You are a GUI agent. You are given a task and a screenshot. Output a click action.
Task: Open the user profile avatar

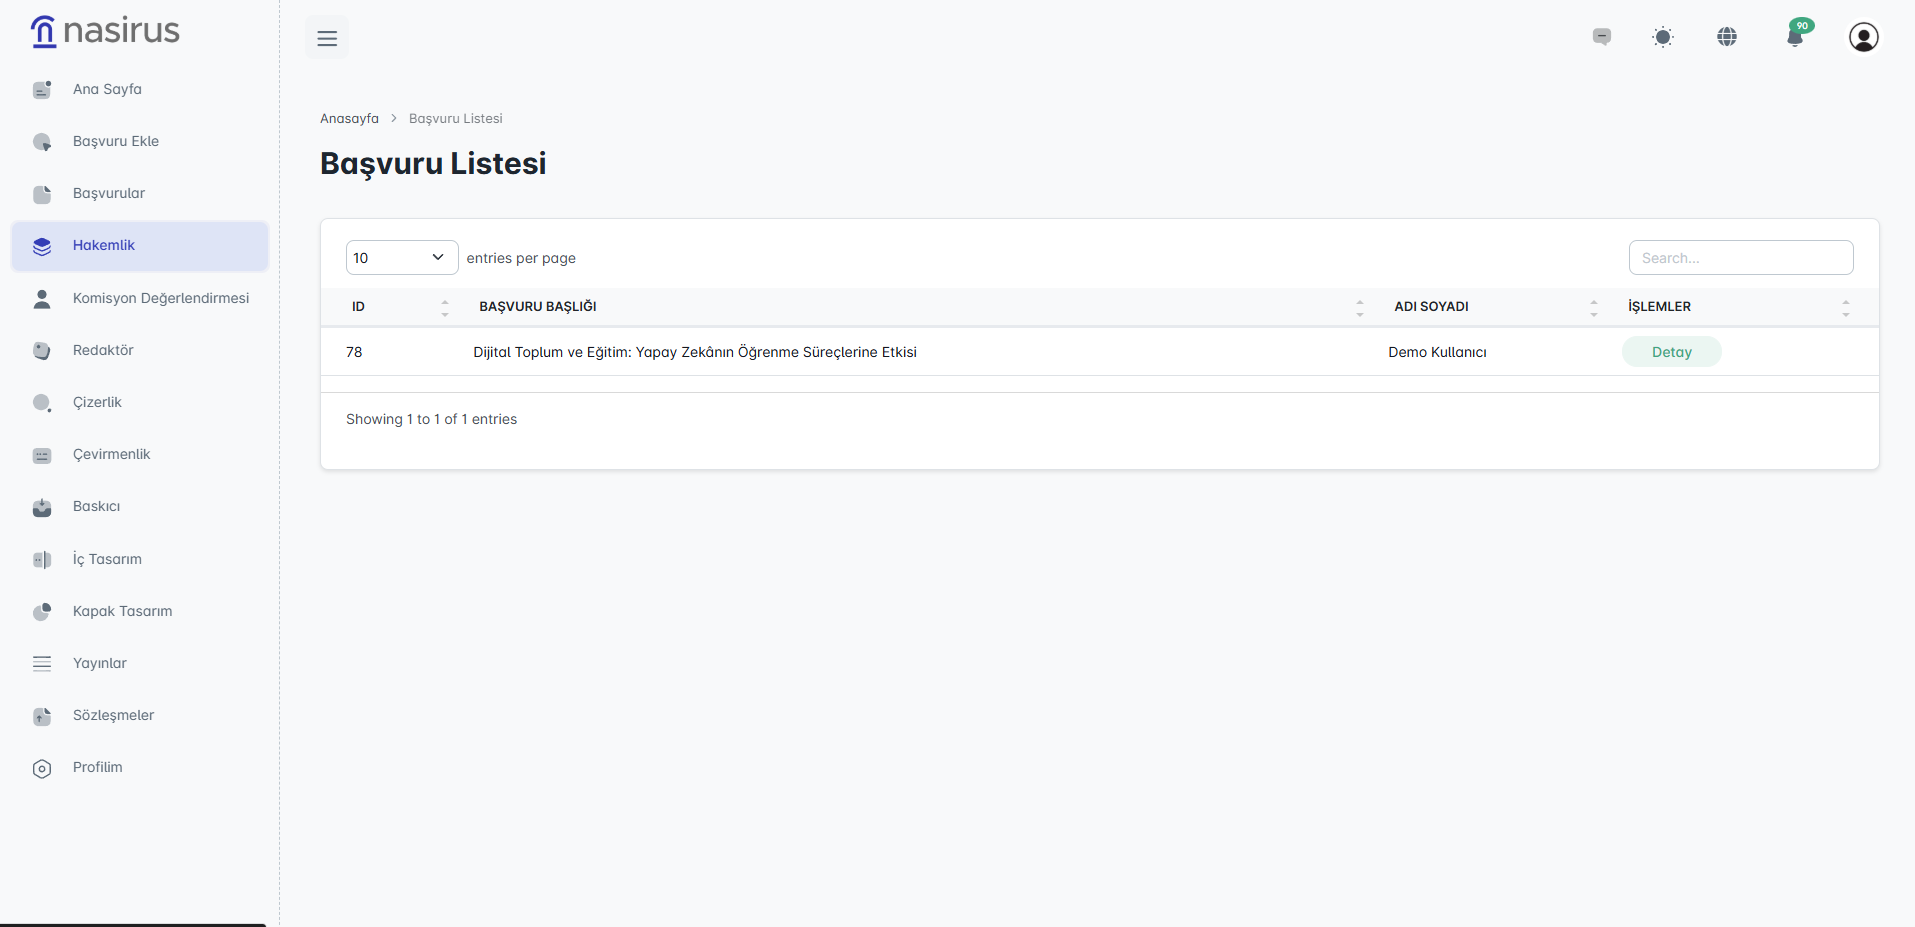[1863, 37]
